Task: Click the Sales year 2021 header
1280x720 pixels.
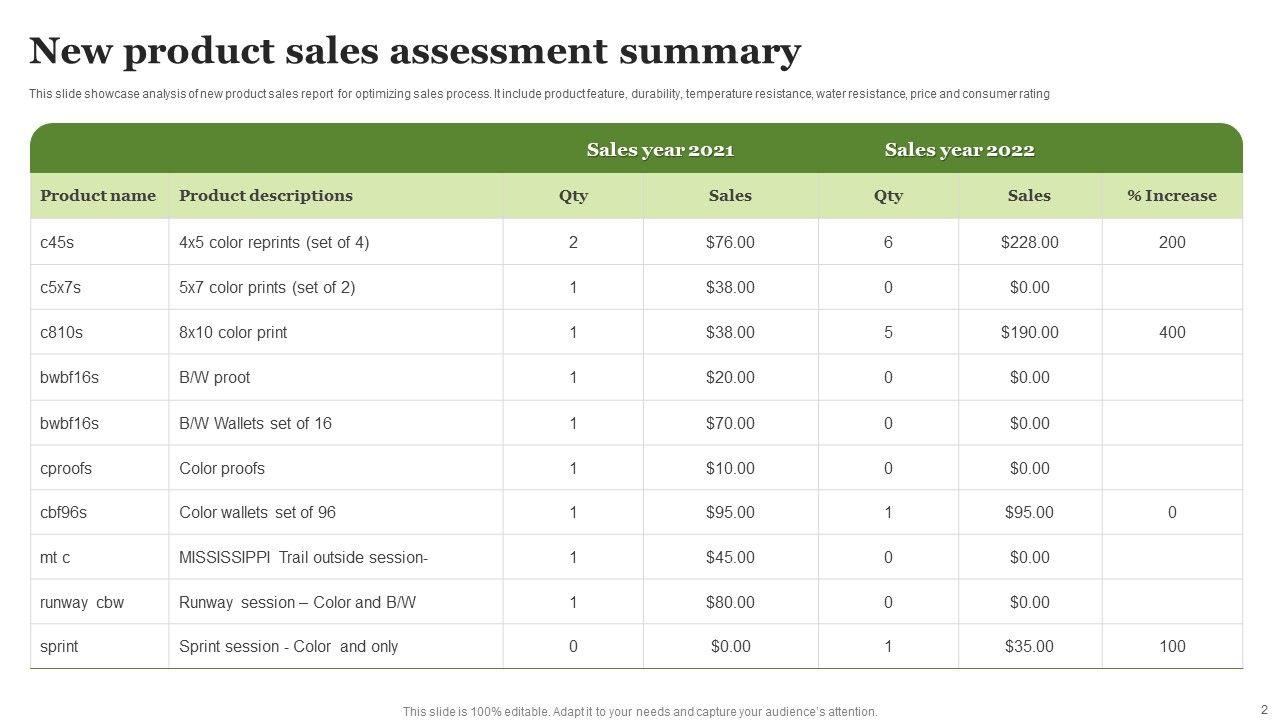Action: coord(660,150)
